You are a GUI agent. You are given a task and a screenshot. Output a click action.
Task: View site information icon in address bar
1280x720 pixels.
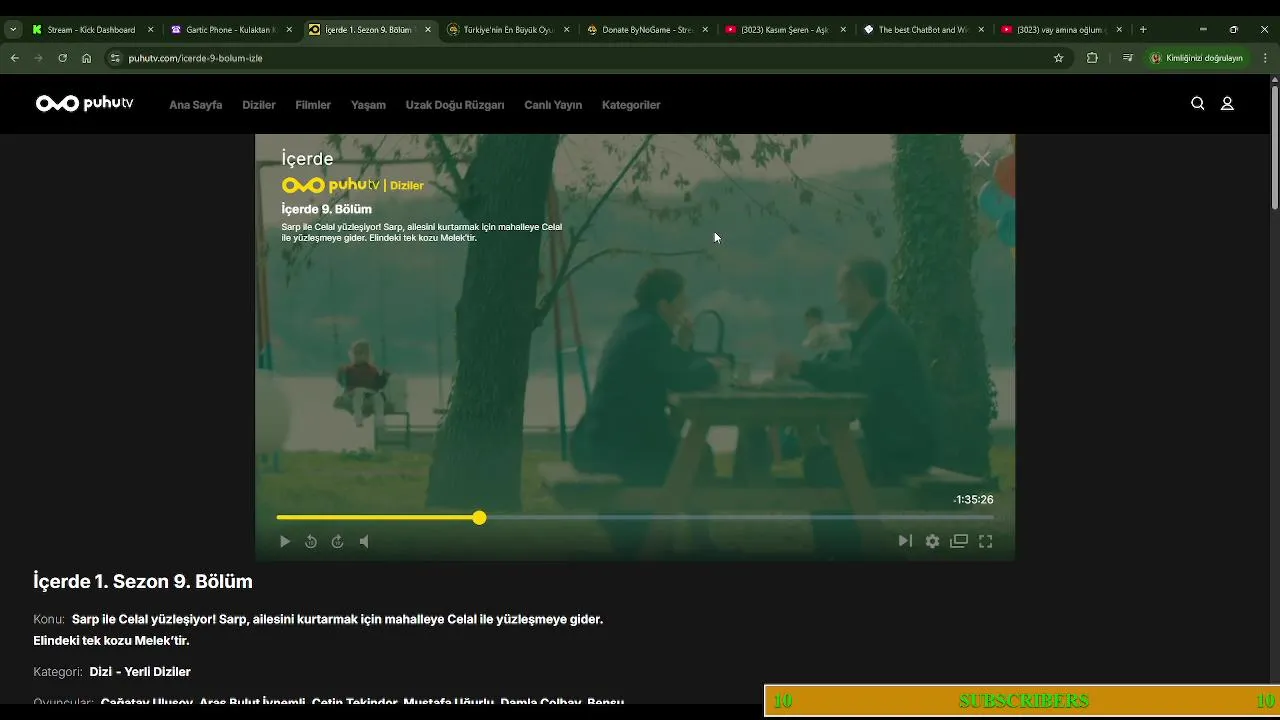click(x=115, y=58)
